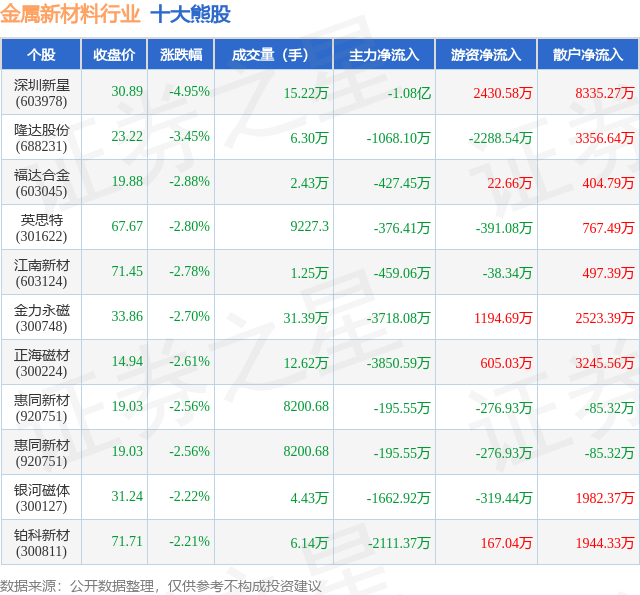Select stock 银河磁体 (300127)
The height and width of the screenshot is (595, 640).
[41, 497]
